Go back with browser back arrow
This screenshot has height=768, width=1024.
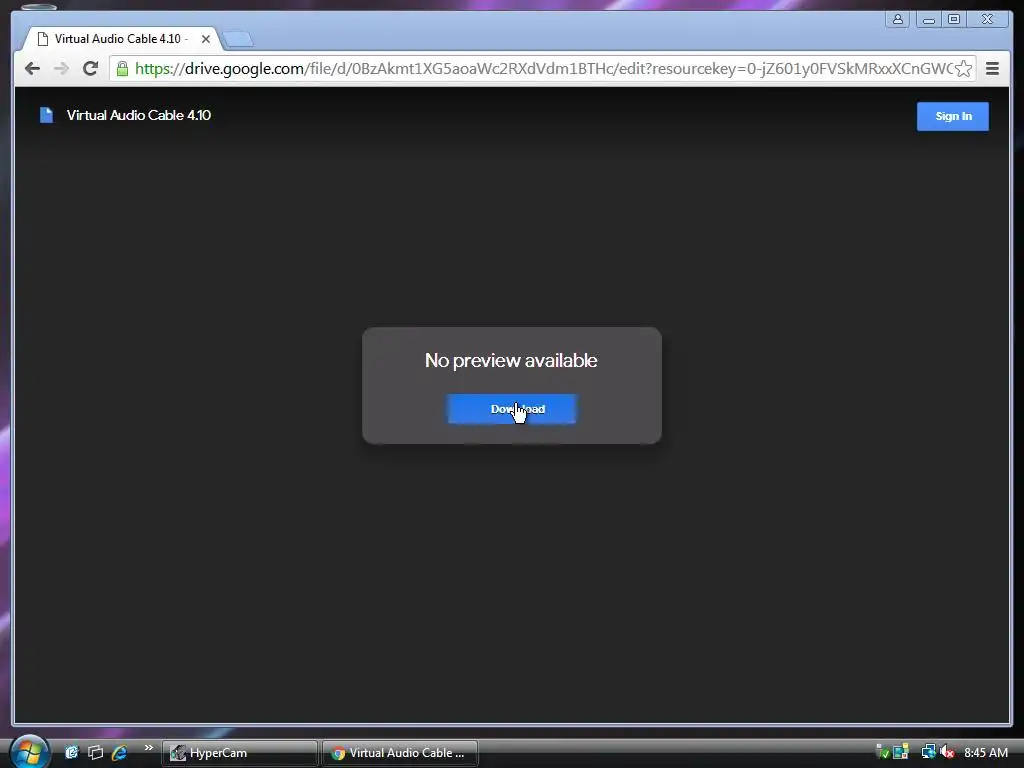point(32,69)
